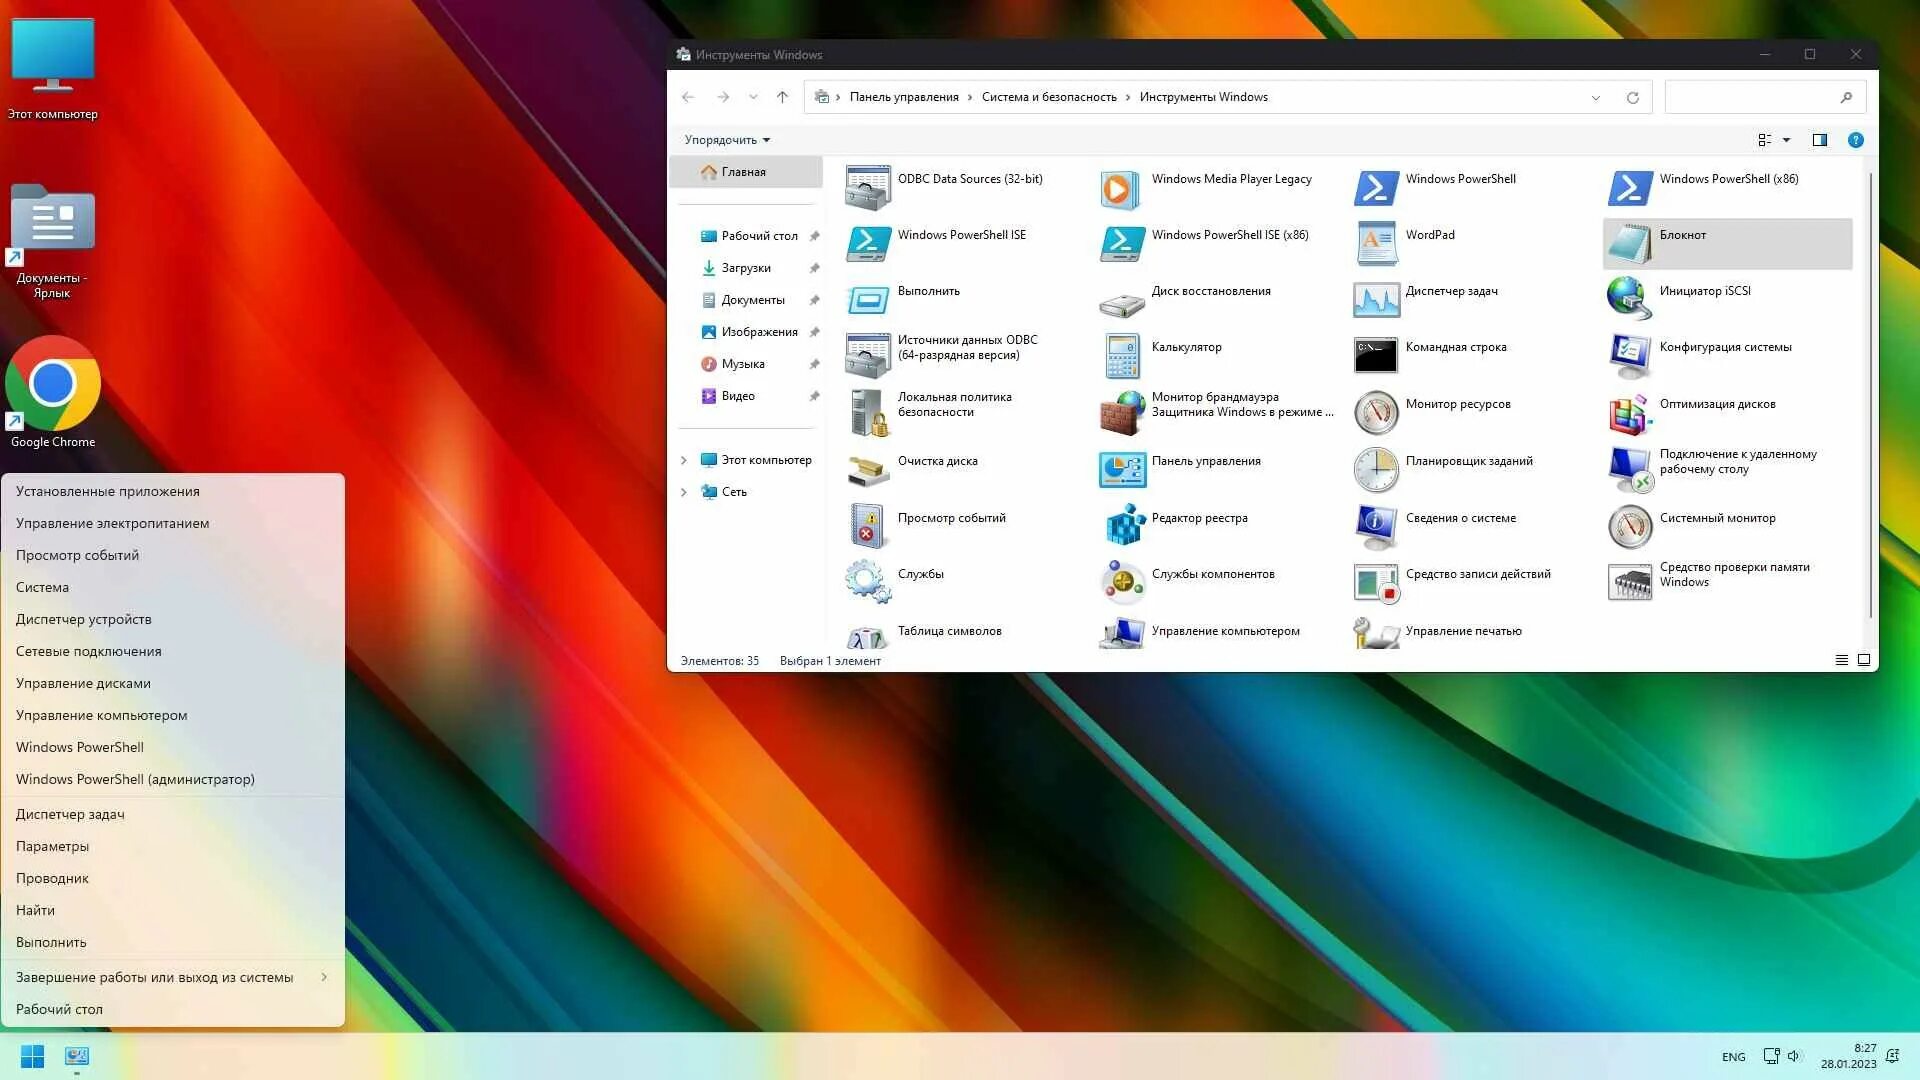
Task: Expand address bar history dropdown
Action: (1595, 98)
